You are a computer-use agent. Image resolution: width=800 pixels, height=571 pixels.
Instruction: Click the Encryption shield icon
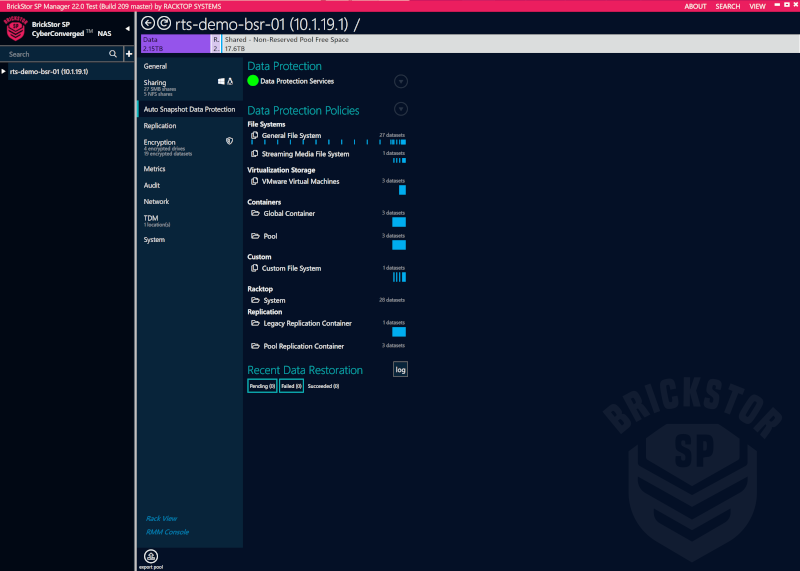click(230, 141)
